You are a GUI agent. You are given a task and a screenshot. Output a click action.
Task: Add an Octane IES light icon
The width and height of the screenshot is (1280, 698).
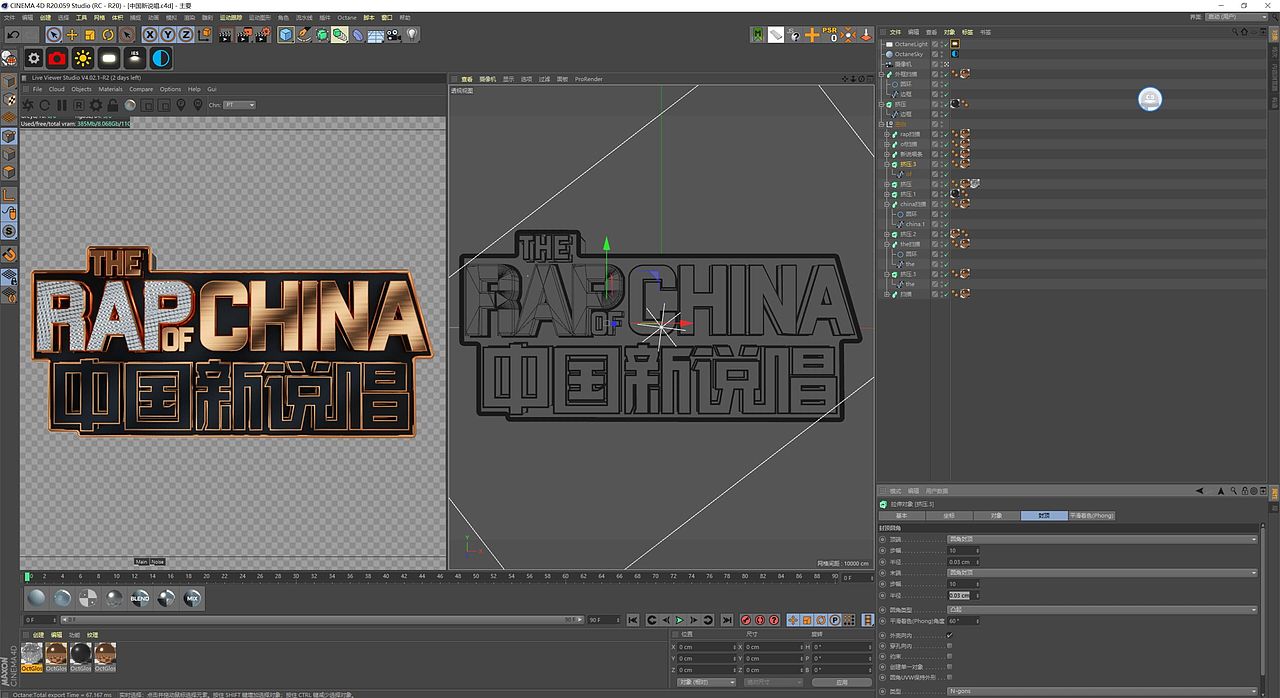(135, 59)
